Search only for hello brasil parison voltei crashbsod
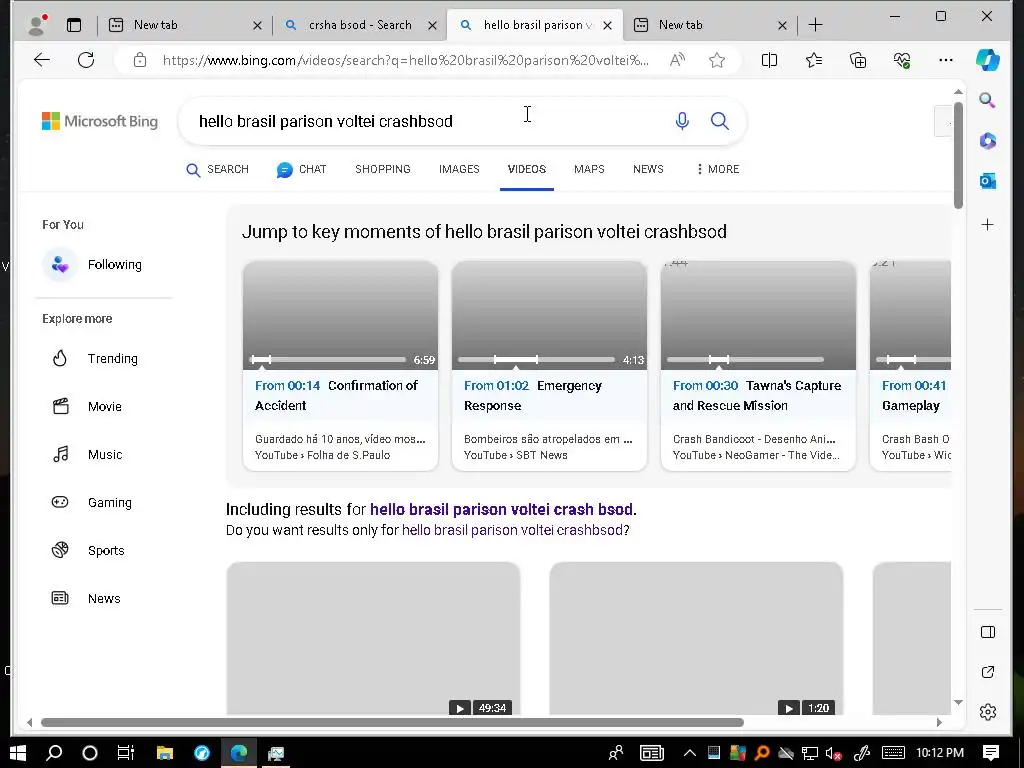Viewport: 1024px width, 768px height. [512, 530]
